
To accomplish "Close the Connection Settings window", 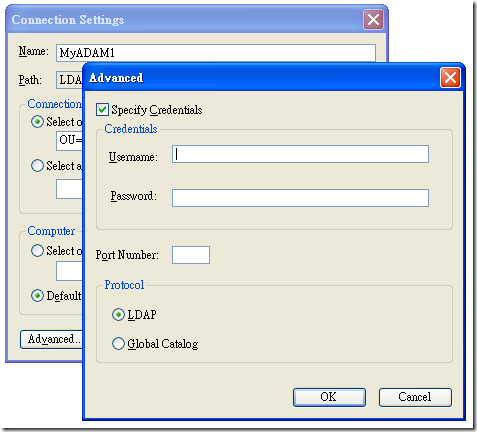I will point(373,20).
